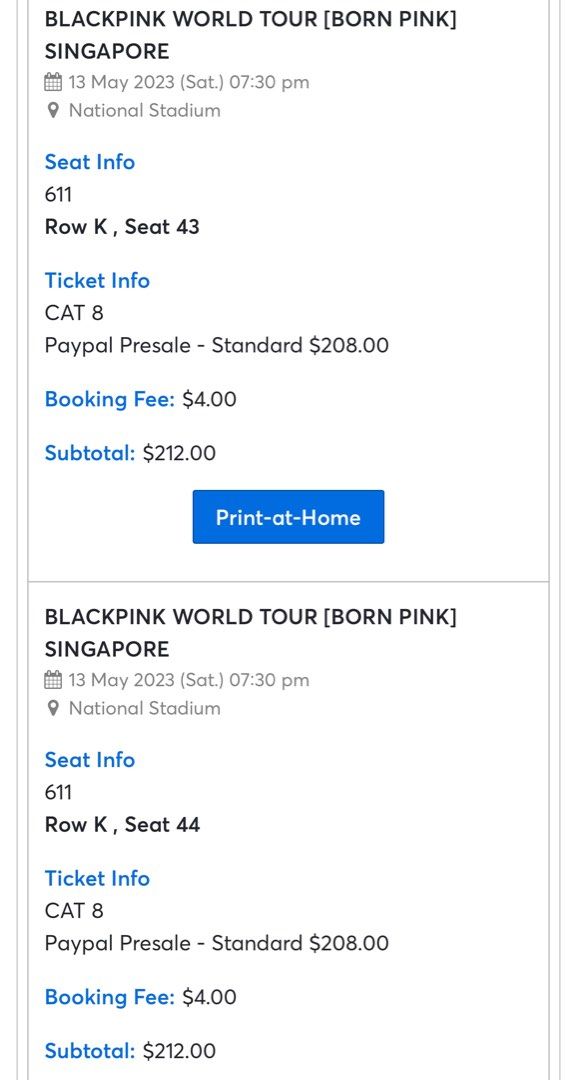578x1080 pixels.
Task: Click second ticket's Booking Fee label
Action: (x=110, y=997)
